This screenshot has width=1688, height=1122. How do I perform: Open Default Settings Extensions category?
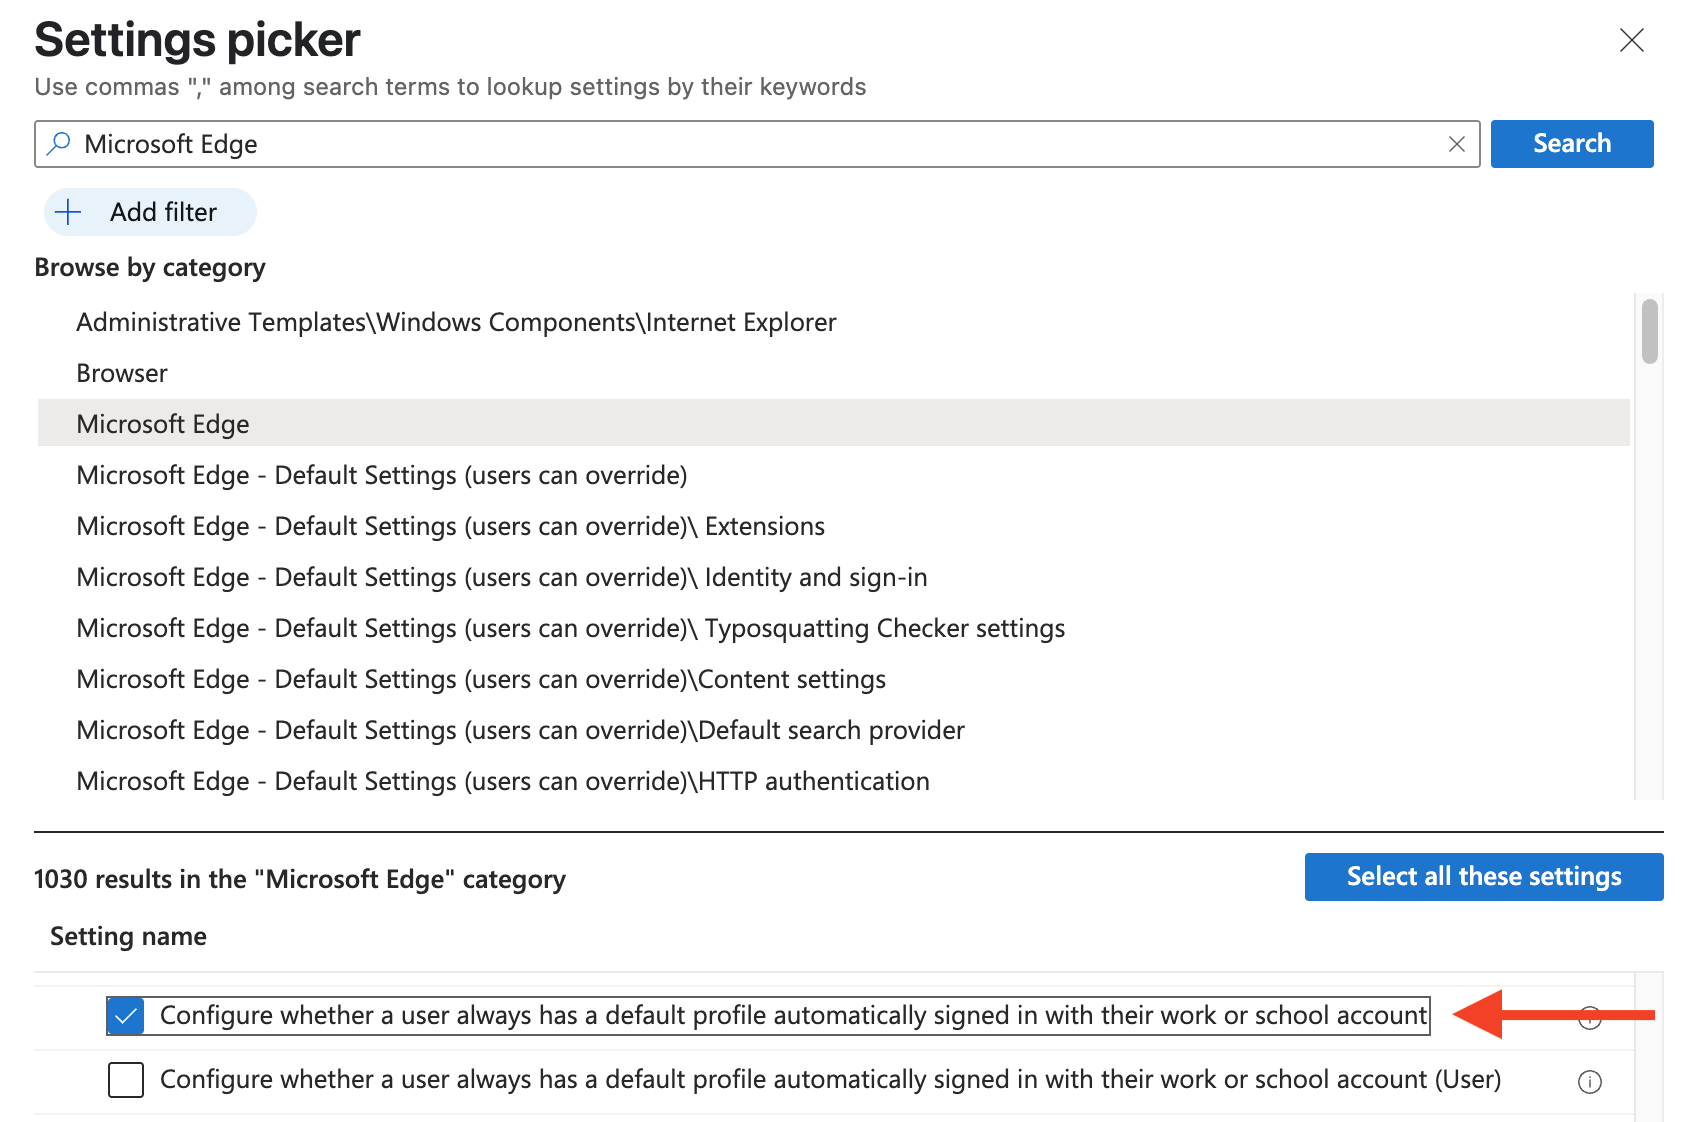click(x=450, y=526)
